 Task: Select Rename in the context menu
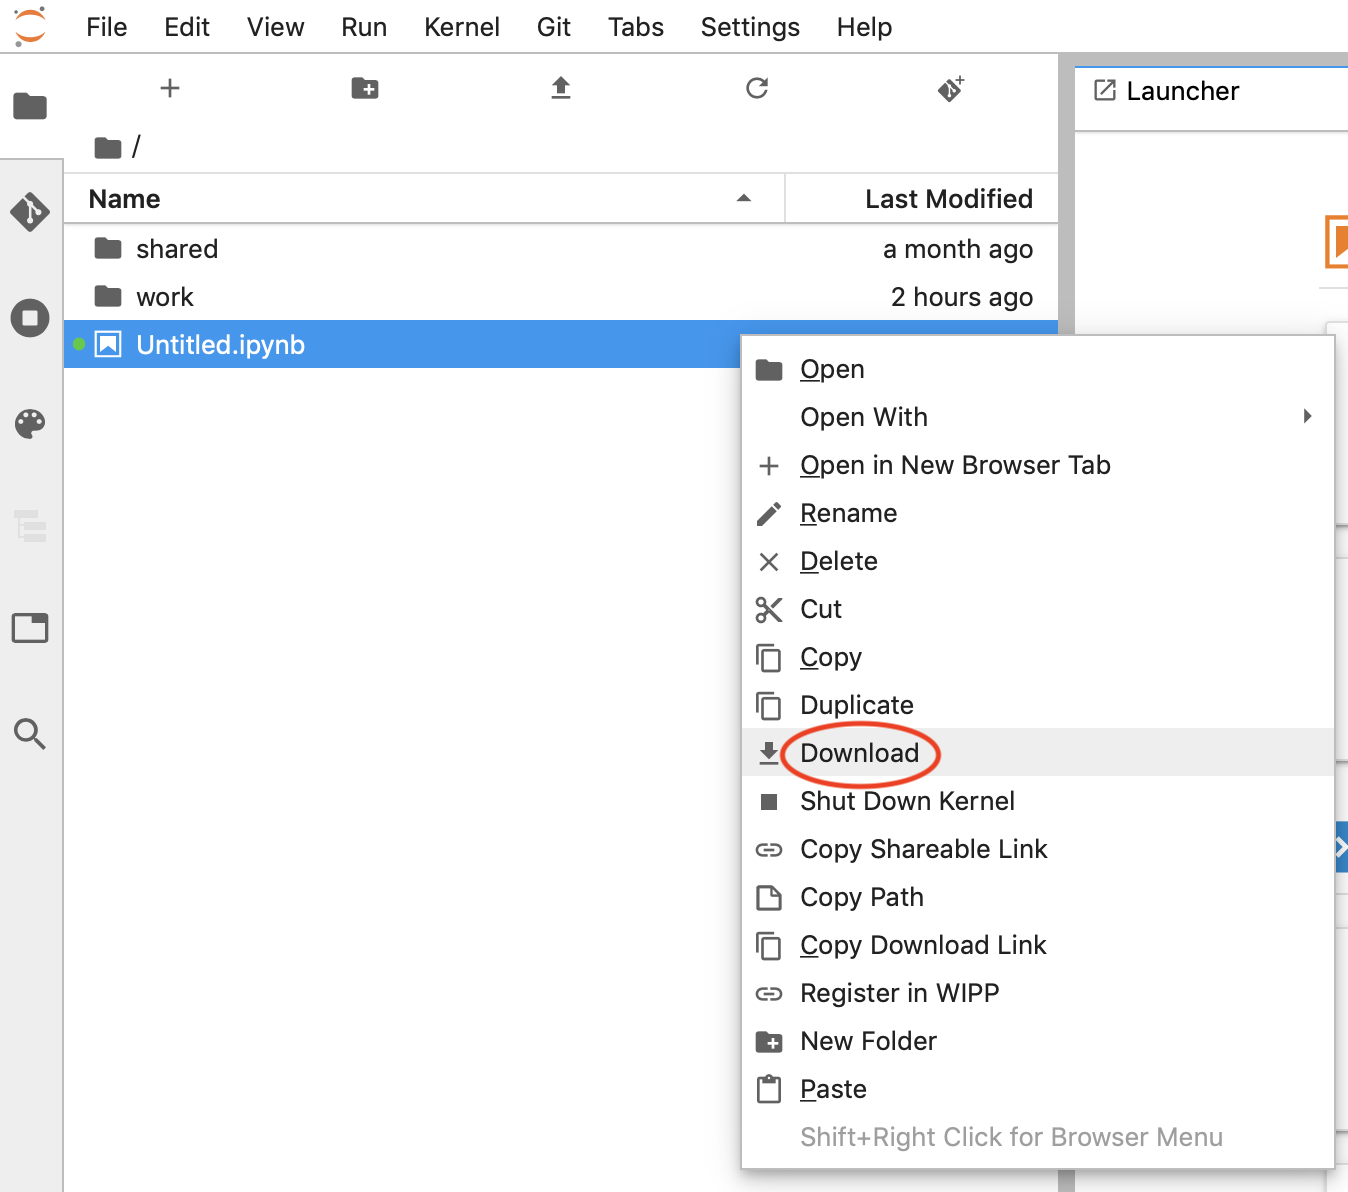[x=1037, y=513]
